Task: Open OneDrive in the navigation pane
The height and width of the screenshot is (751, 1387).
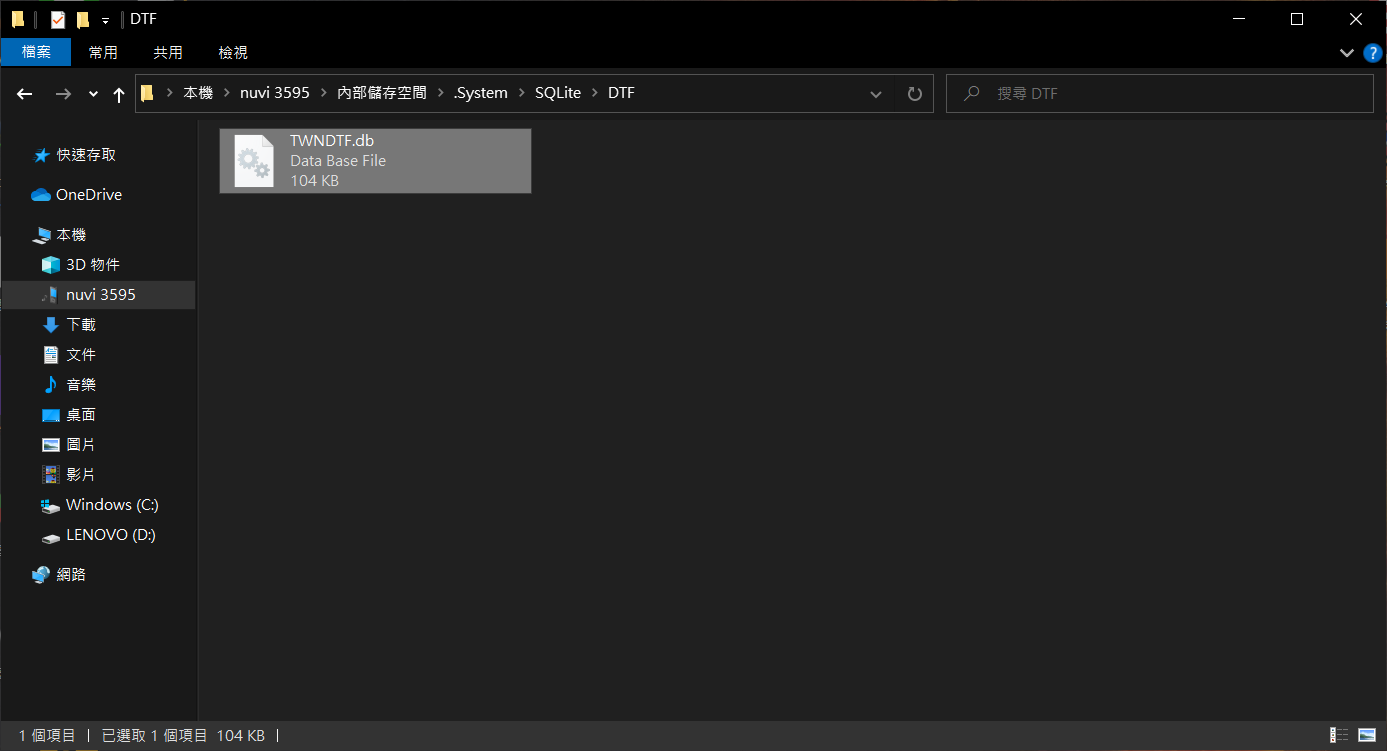Action: (89, 195)
